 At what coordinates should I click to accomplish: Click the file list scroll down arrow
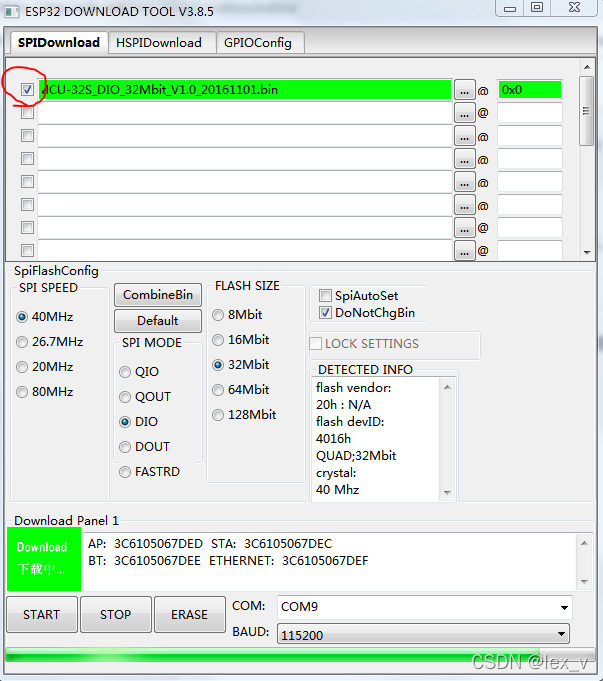point(587,252)
